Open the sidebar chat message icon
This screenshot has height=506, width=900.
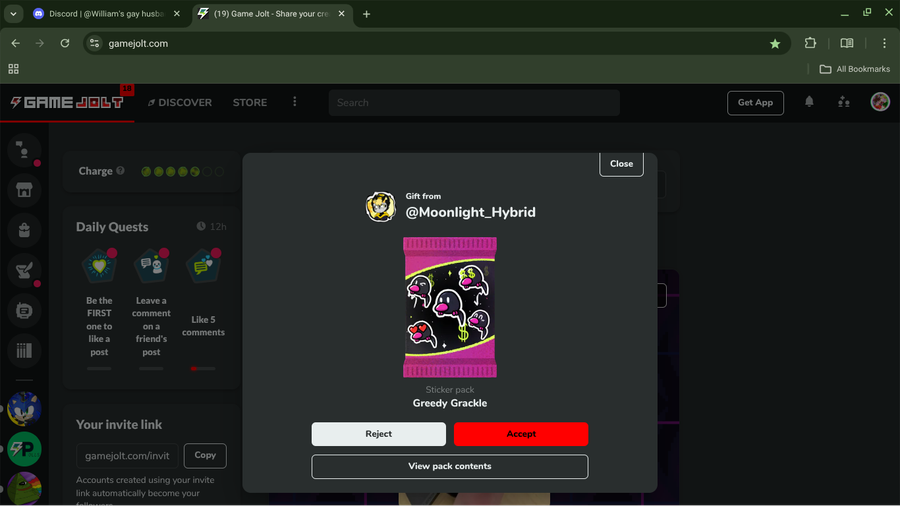coord(24,310)
